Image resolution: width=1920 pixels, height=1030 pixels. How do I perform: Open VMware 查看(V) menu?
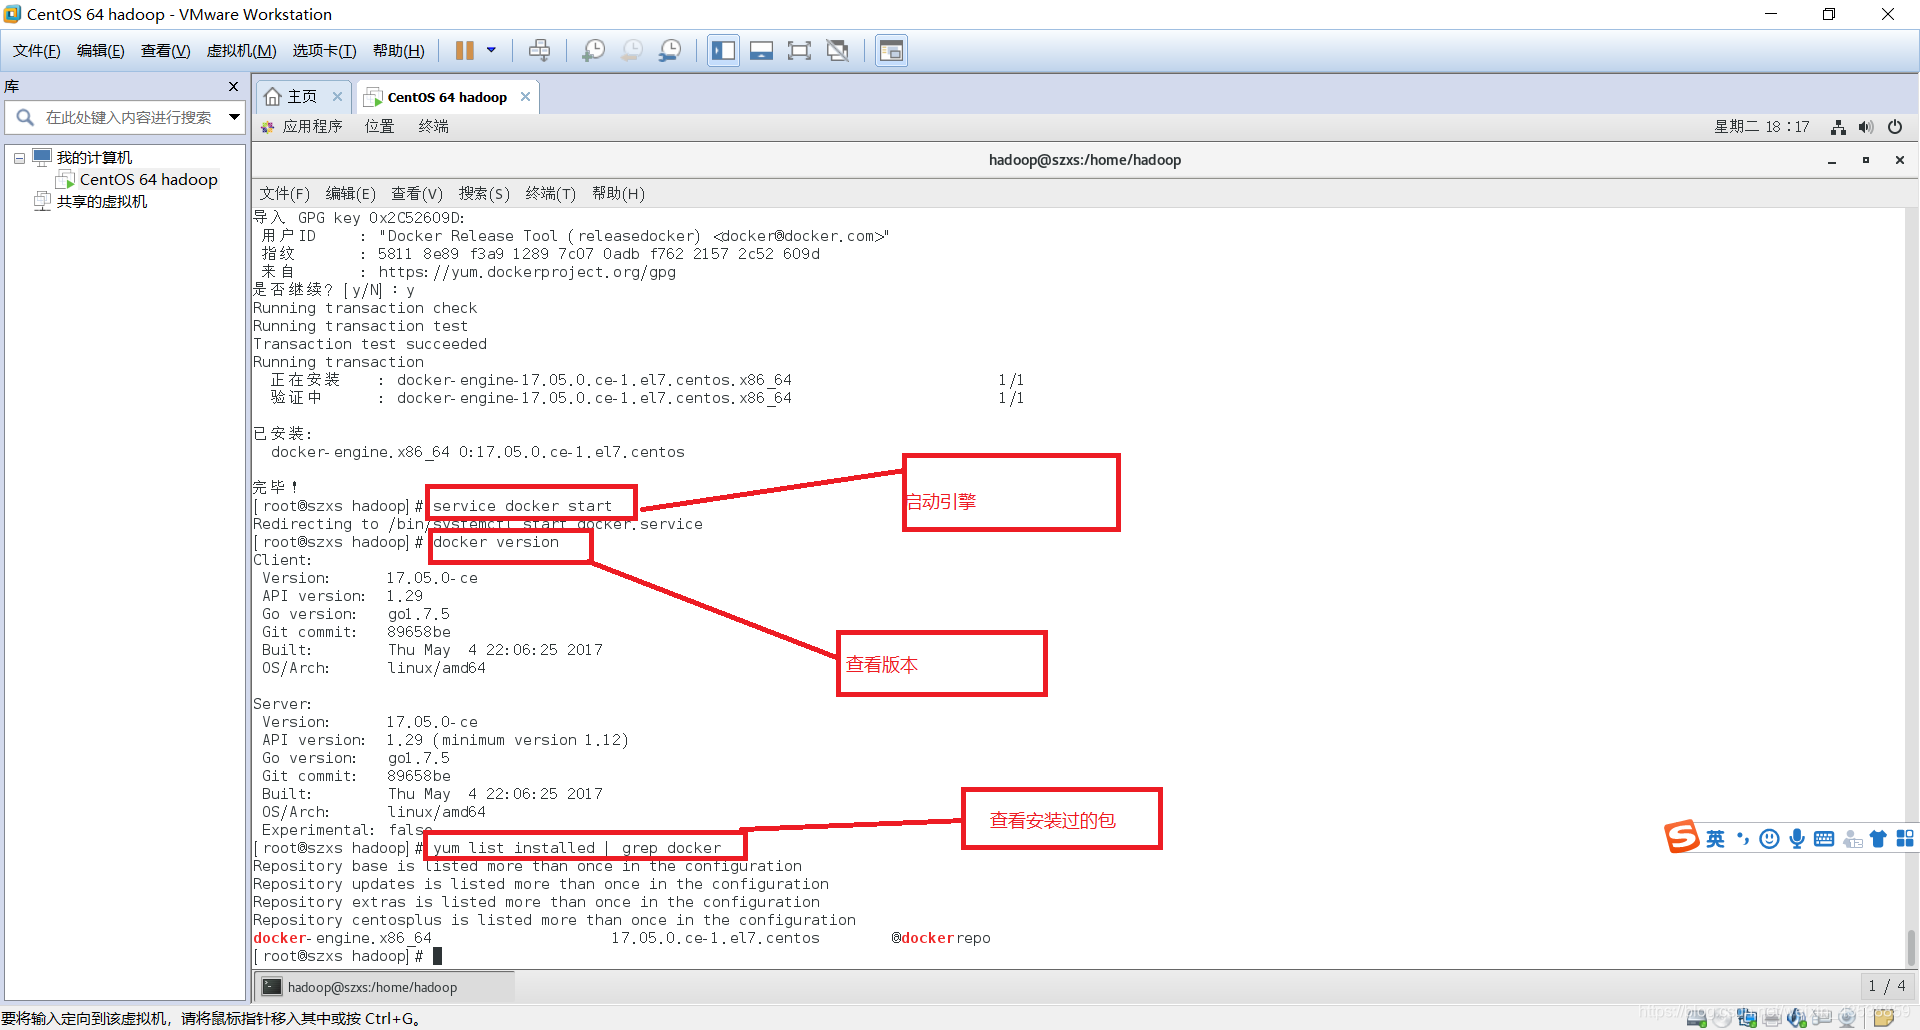click(x=165, y=51)
